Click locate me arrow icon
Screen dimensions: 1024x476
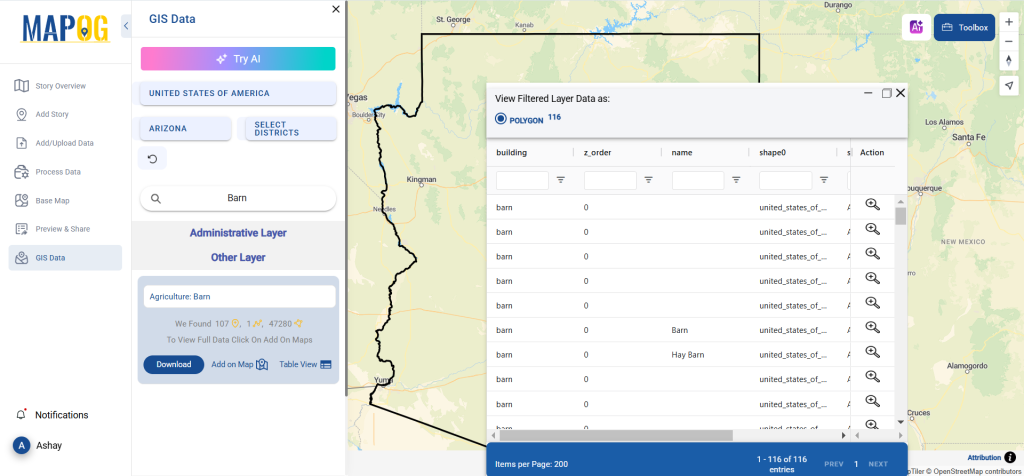pyautogui.click(x=1009, y=86)
